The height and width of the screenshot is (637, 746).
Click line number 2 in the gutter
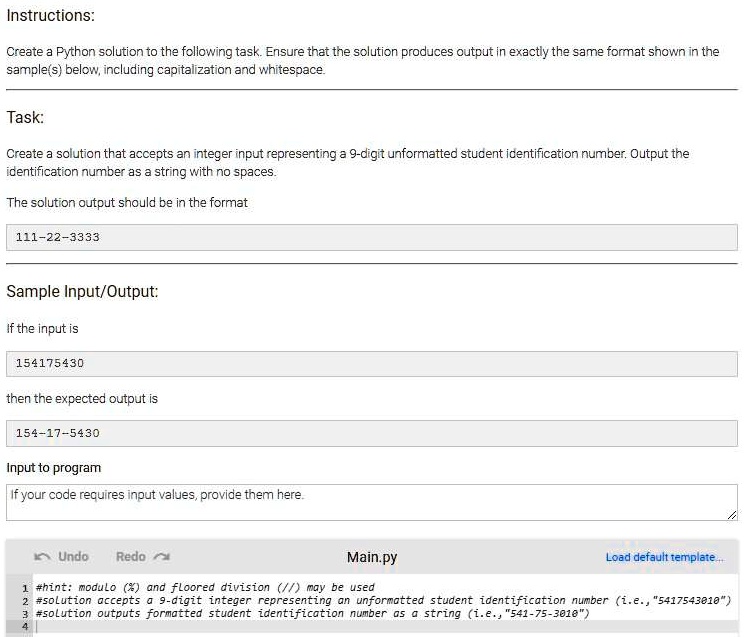(24, 600)
